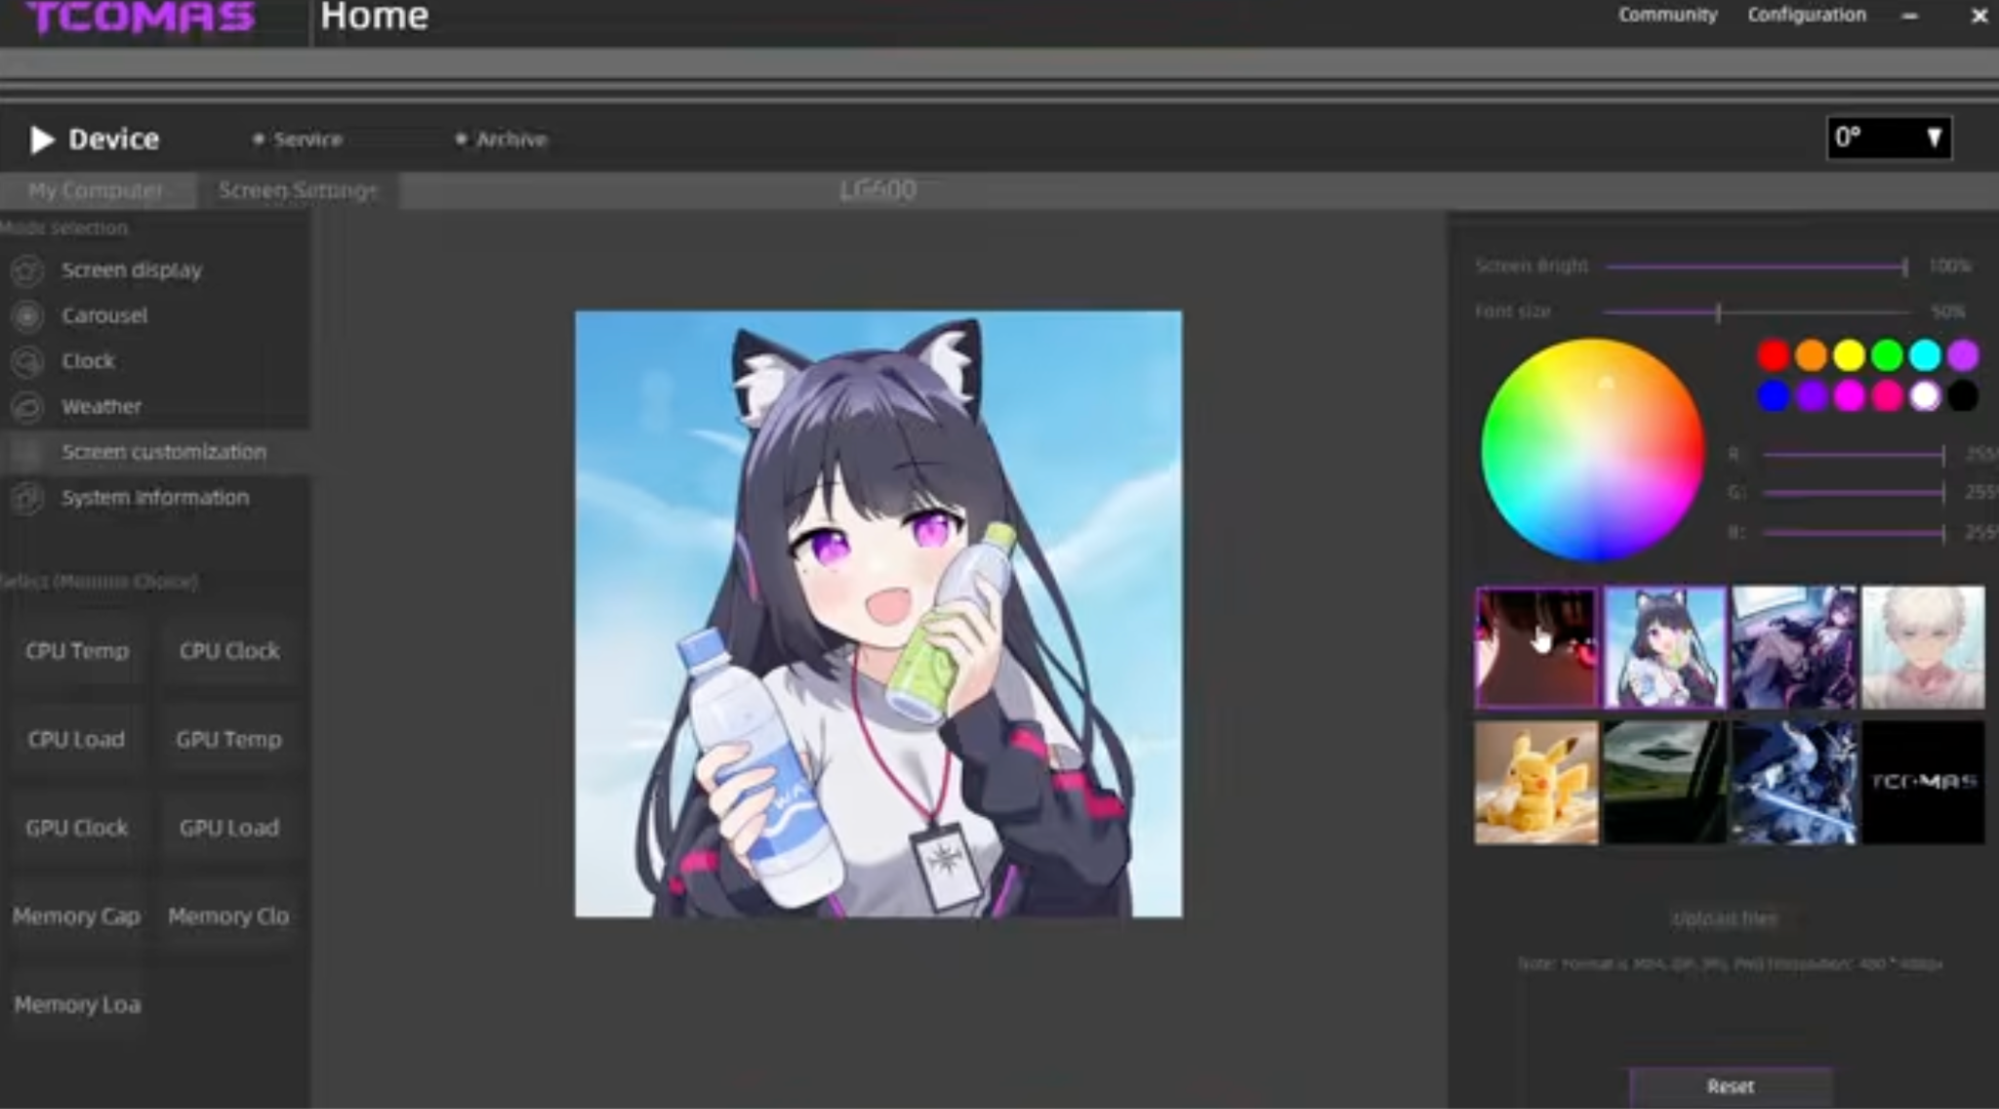Viewport: 1999px width, 1109px height.
Task: Add the CPU Clock monitor
Action: coord(229,651)
